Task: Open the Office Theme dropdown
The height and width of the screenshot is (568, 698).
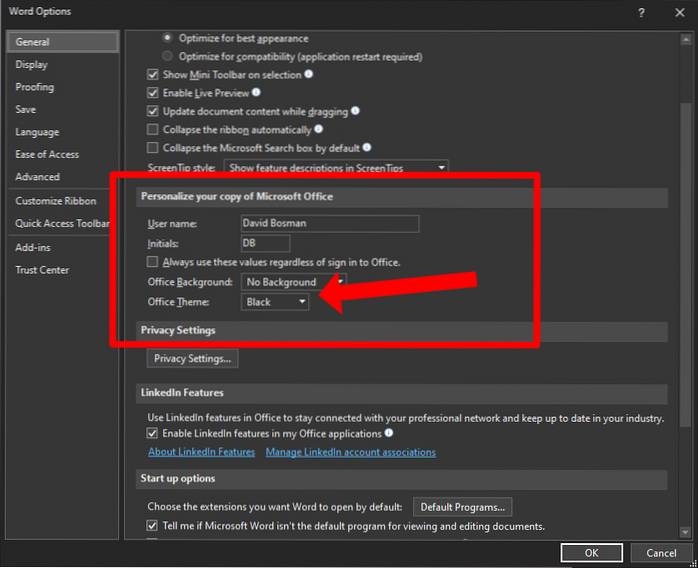Action: coord(276,302)
